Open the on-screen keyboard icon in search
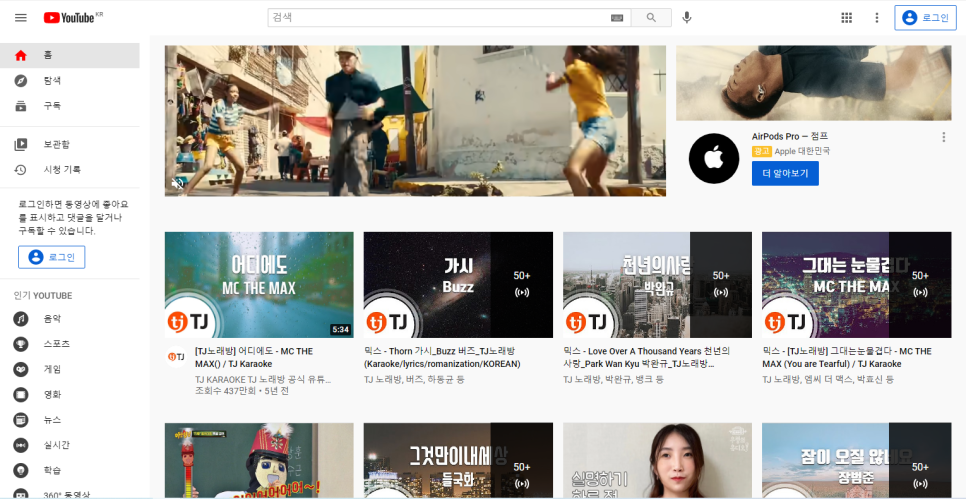Viewport: 966px width, 499px height. (617, 18)
